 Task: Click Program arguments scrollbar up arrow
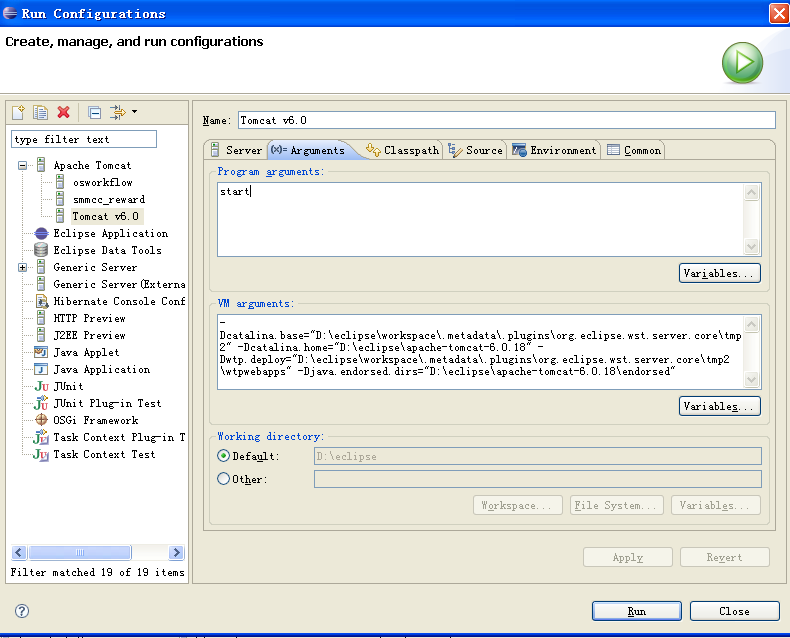(x=751, y=193)
